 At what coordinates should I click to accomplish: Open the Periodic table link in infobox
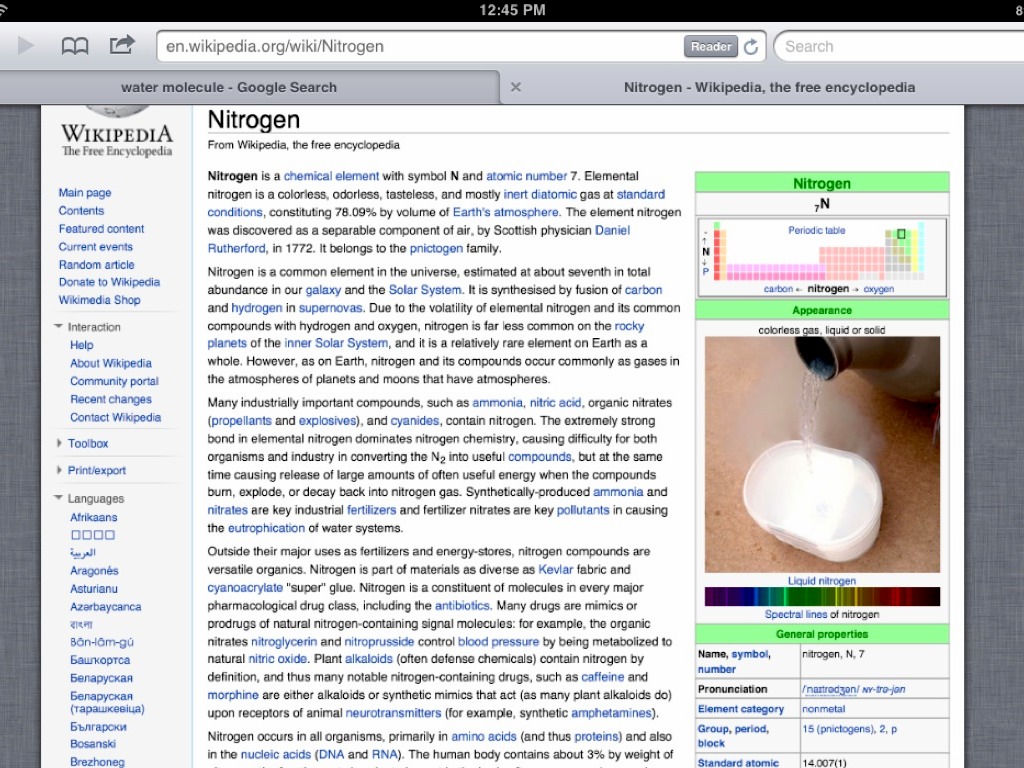pyautogui.click(x=816, y=231)
